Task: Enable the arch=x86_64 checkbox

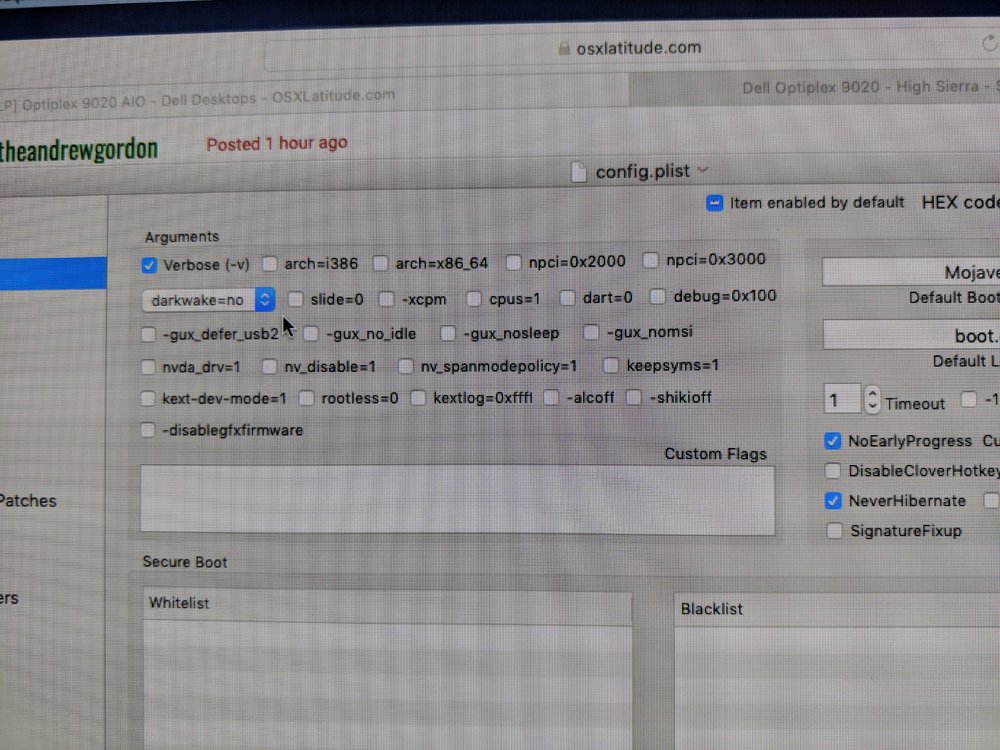Action: [x=380, y=263]
